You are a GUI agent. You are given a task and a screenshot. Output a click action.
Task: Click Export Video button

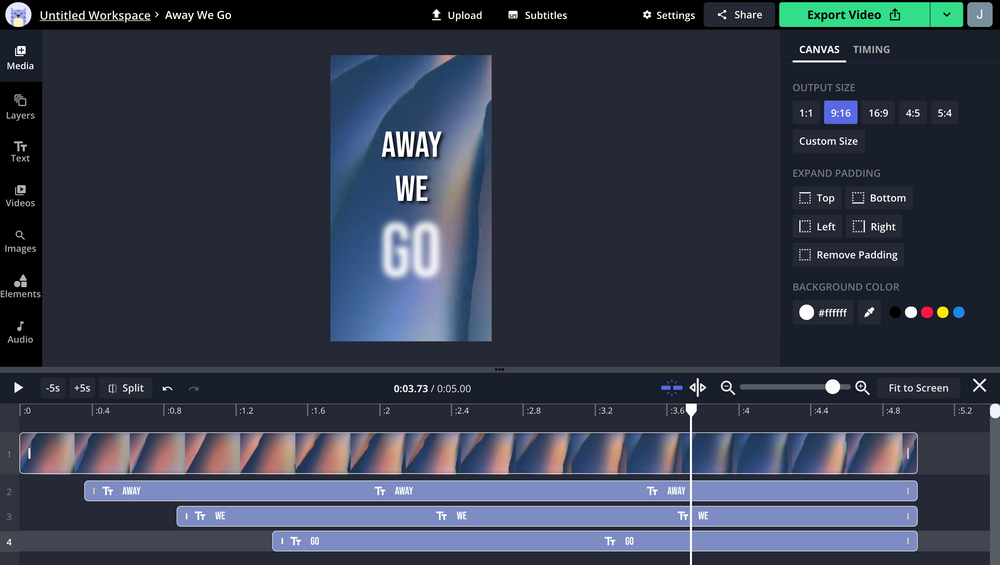point(854,15)
